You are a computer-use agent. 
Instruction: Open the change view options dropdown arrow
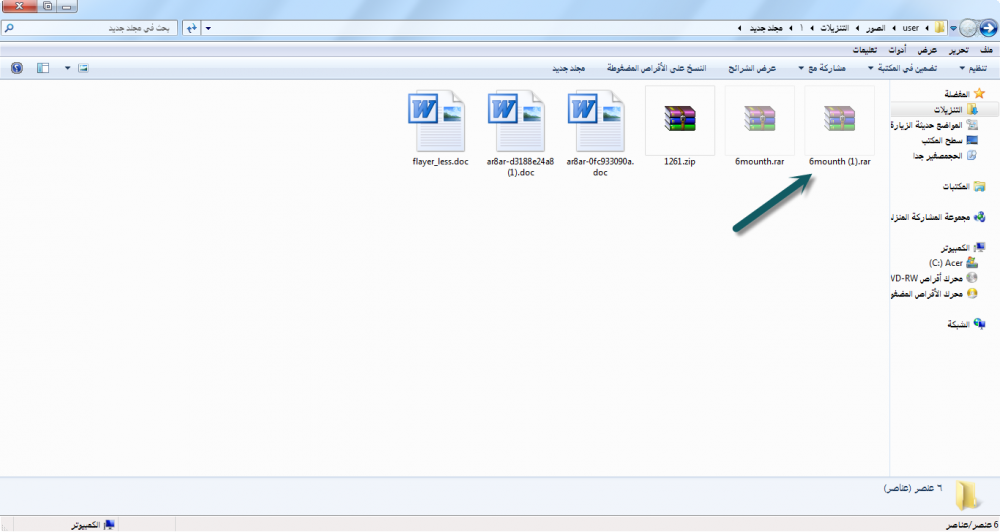68,68
